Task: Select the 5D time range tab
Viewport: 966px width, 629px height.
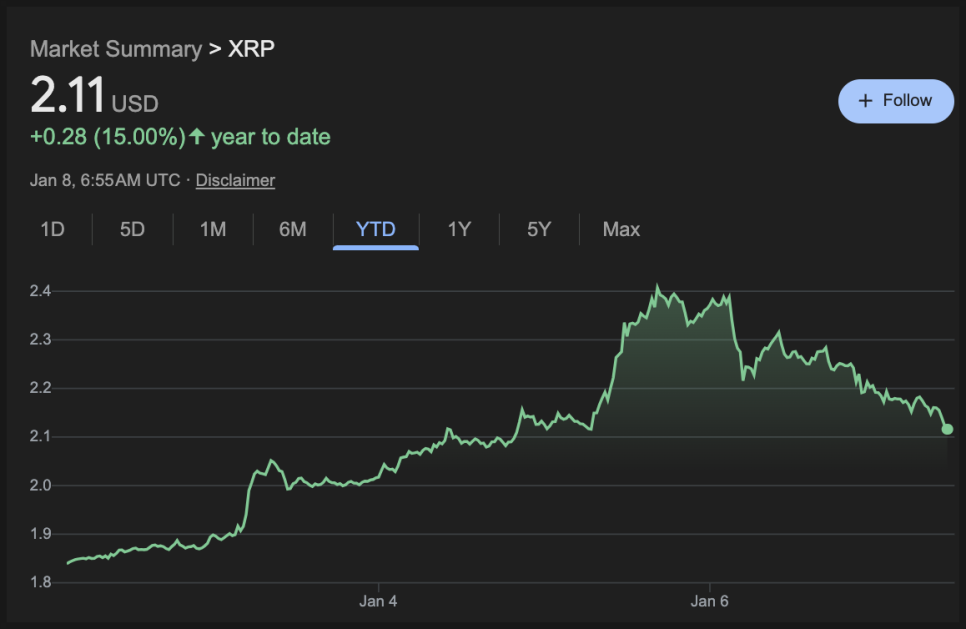Action: click(x=132, y=229)
